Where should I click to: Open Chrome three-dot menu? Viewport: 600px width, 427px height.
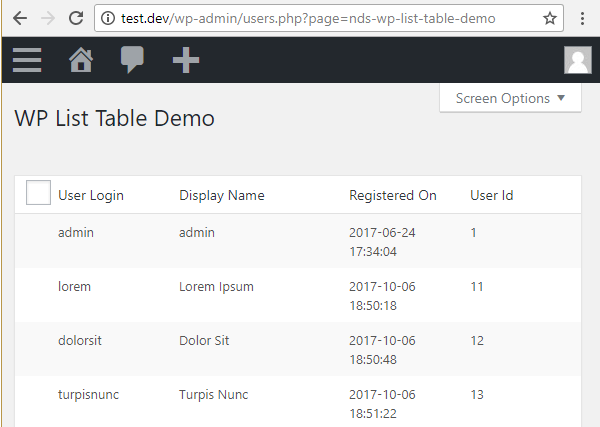pos(582,18)
